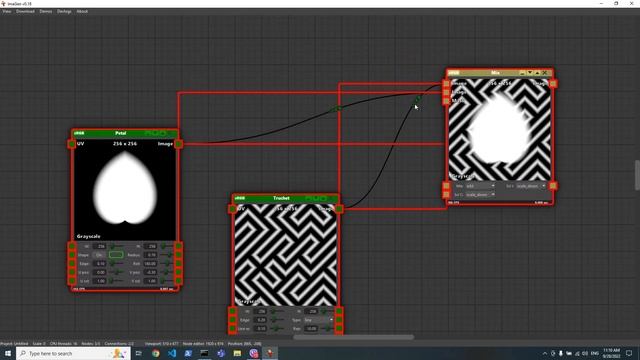Click the Petal node Image output port
The height and width of the screenshot is (360, 640).
point(178,144)
